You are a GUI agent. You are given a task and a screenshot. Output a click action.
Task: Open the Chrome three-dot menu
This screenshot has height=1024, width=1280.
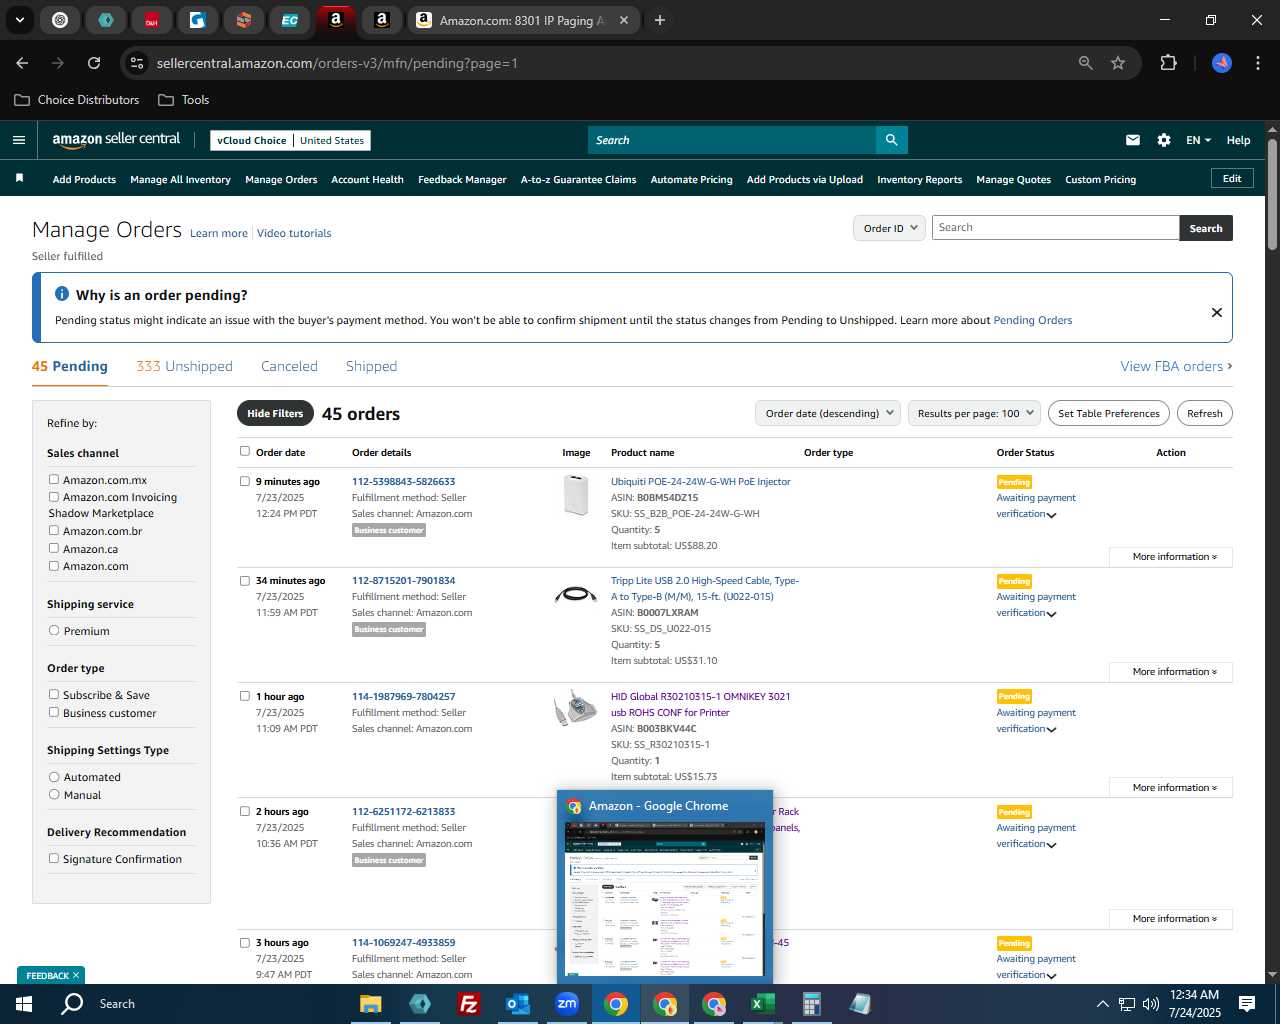[1256, 63]
